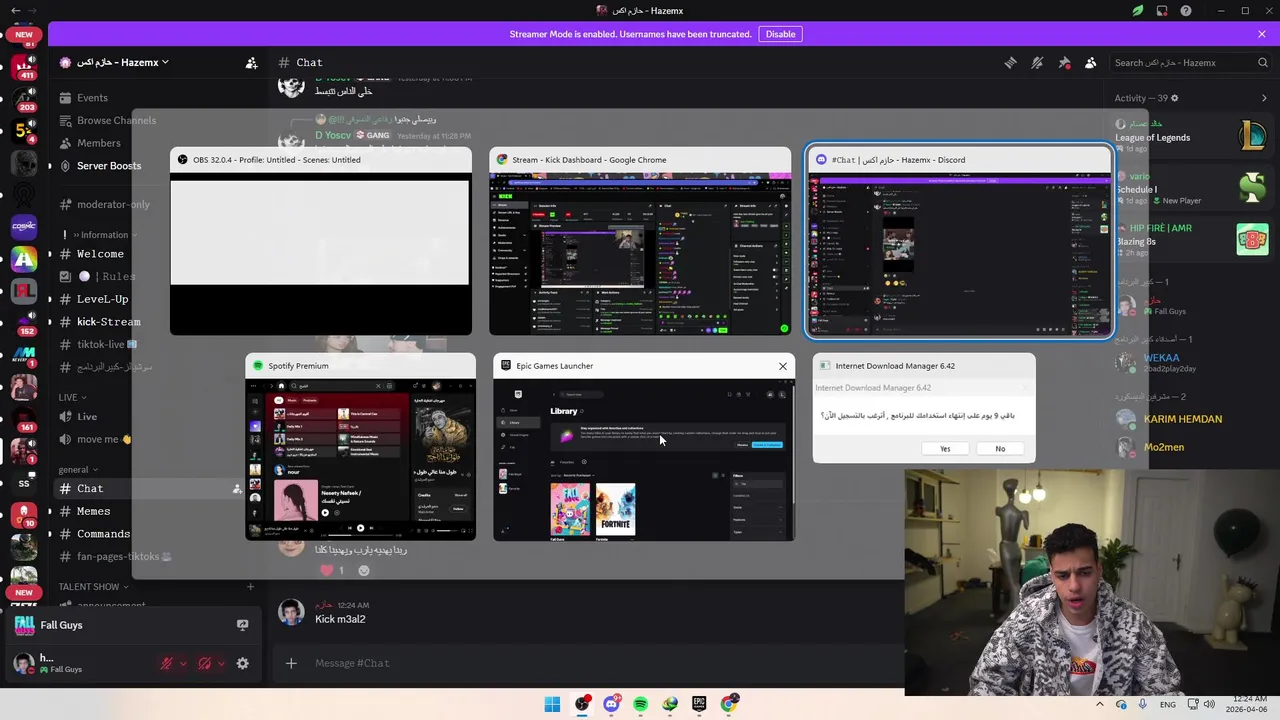The image size is (1280, 720).
Task: Toggle microphone mute in the user panel
Action: click(167, 663)
